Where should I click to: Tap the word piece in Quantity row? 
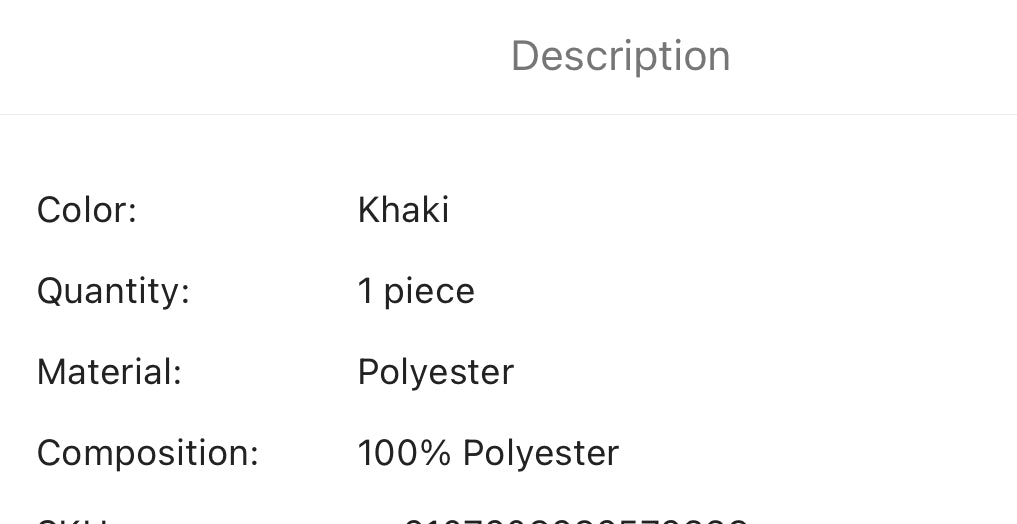(429, 292)
